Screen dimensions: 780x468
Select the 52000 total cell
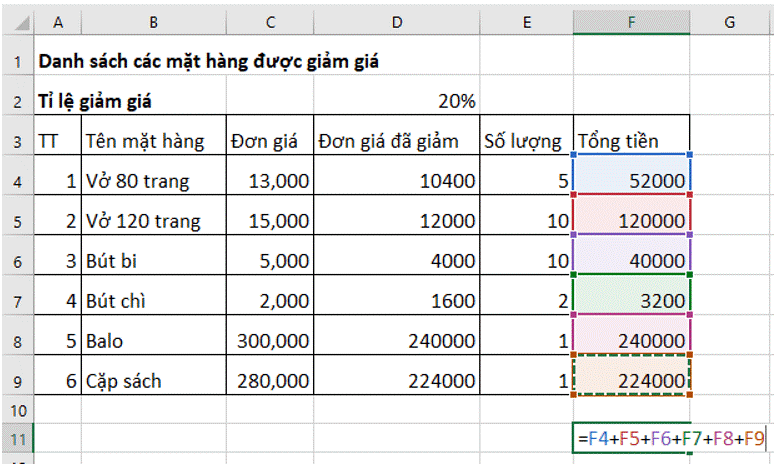[x=631, y=181]
